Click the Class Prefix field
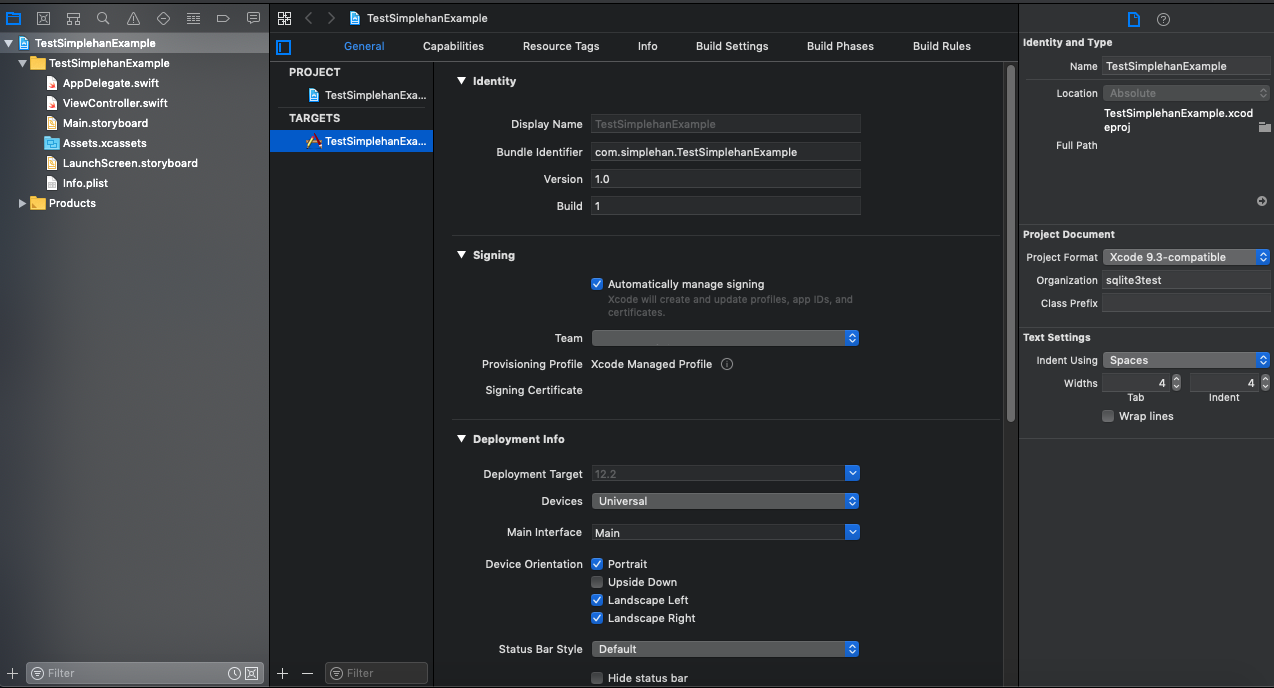 click(x=1186, y=303)
